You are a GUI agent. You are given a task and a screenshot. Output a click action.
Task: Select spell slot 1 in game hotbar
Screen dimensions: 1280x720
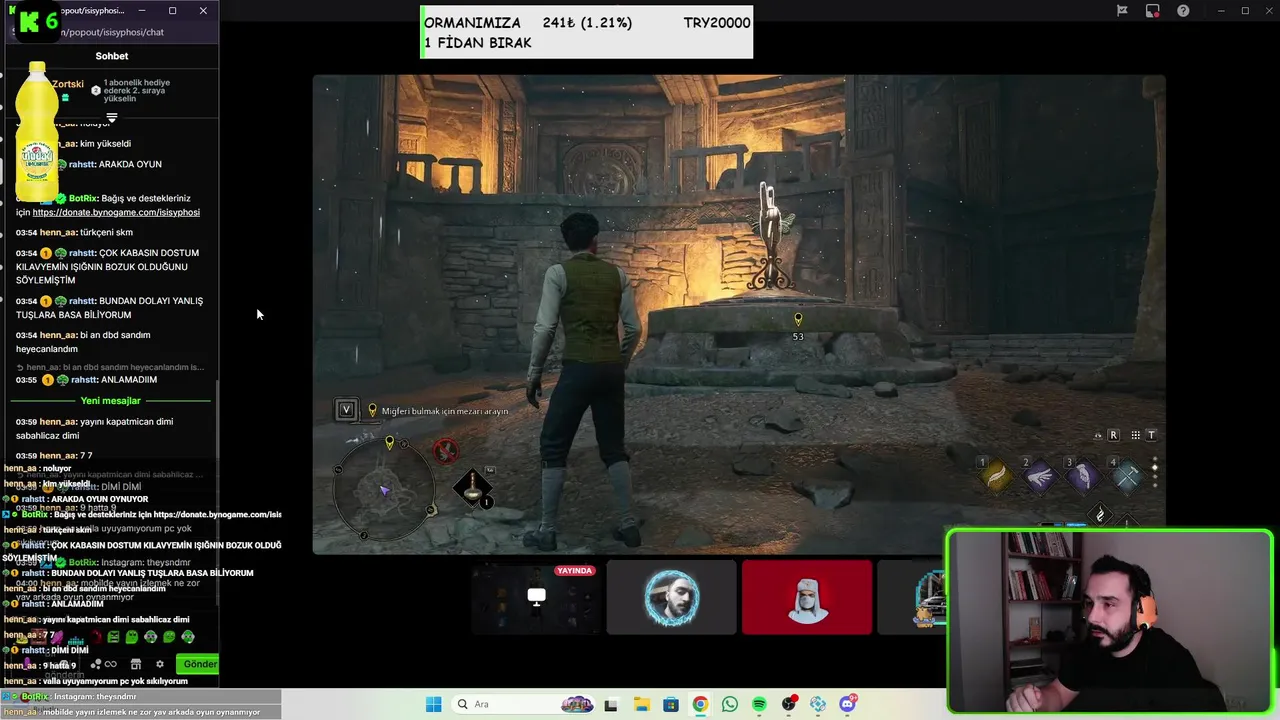pos(995,477)
